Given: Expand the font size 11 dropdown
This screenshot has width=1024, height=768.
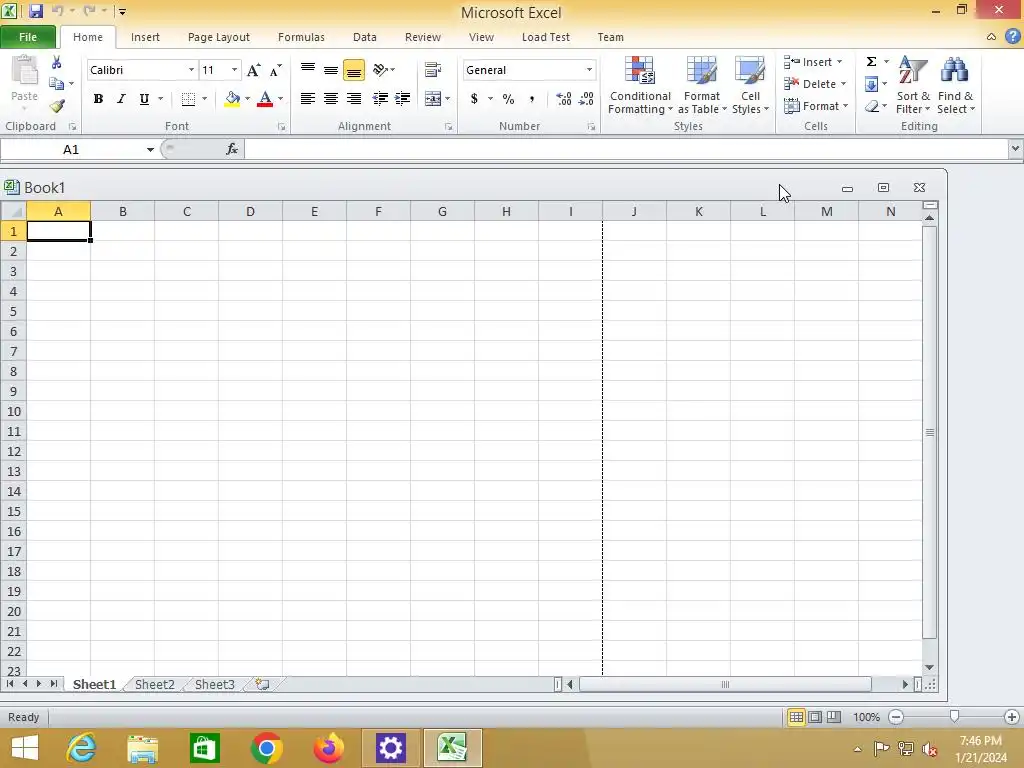Looking at the screenshot, I should click(234, 70).
